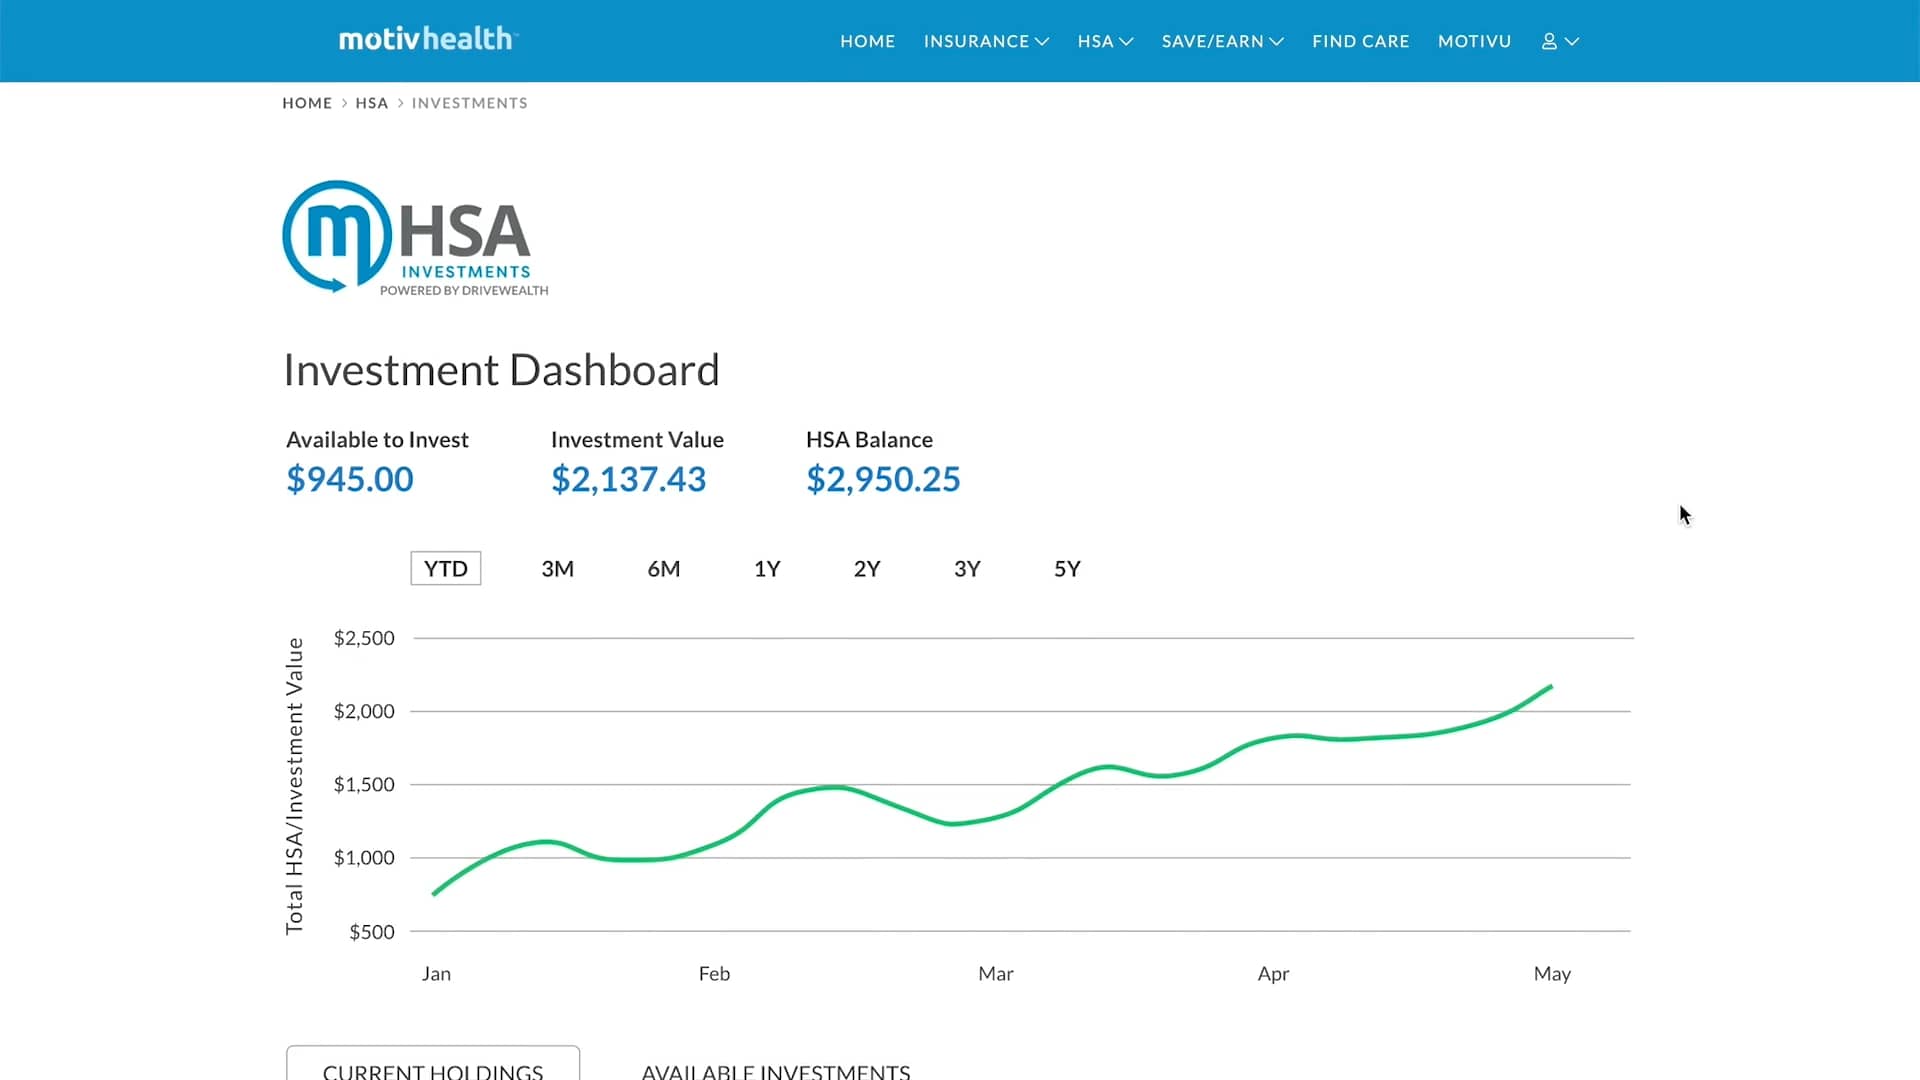1920x1080 pixels.
Task: Open FIND CARE page
Action: (1360, 41)
